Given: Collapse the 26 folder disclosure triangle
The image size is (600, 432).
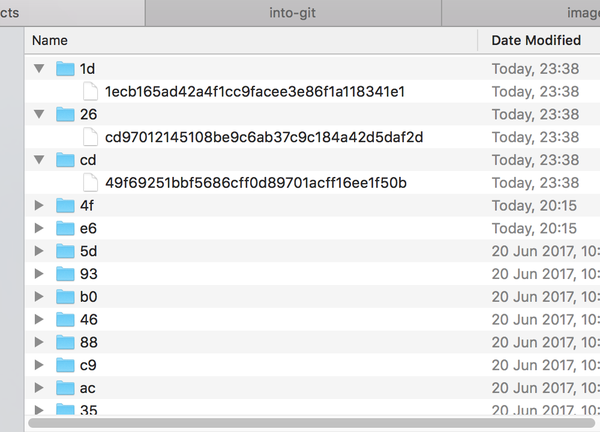Looking at the screenshot, I should (x=40, y=115).
